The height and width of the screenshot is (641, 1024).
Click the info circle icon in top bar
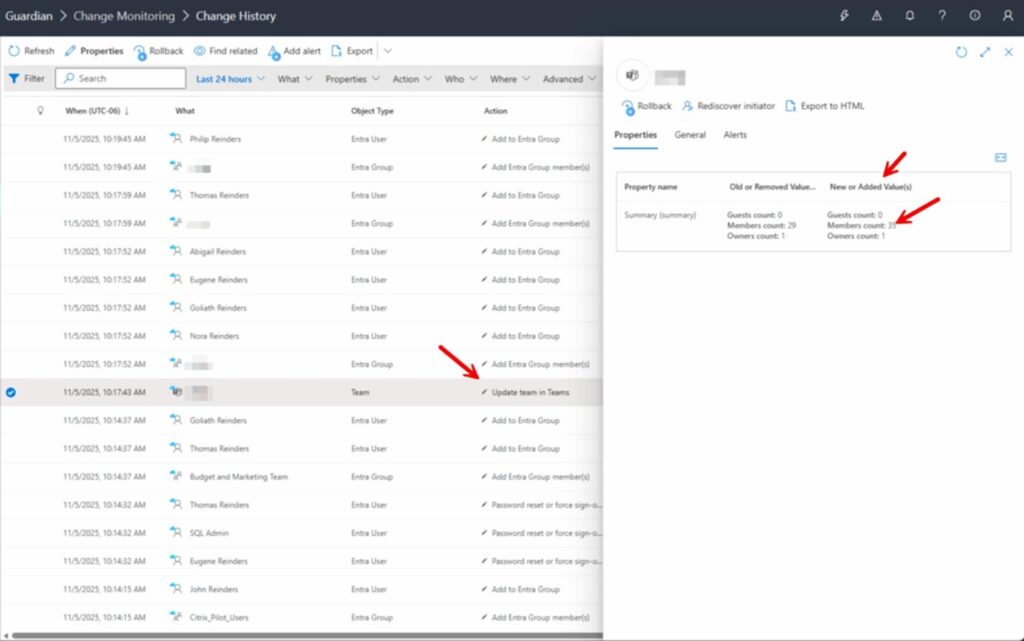tap(974, 16)
